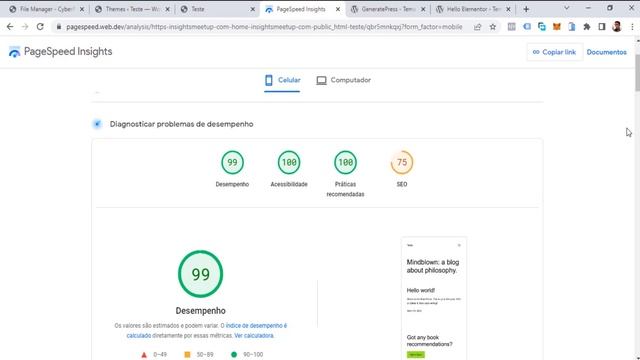This screenshot has width=640, height=360.
Task: Click the SEO 75 score gauge
Action: click(402, 162)
